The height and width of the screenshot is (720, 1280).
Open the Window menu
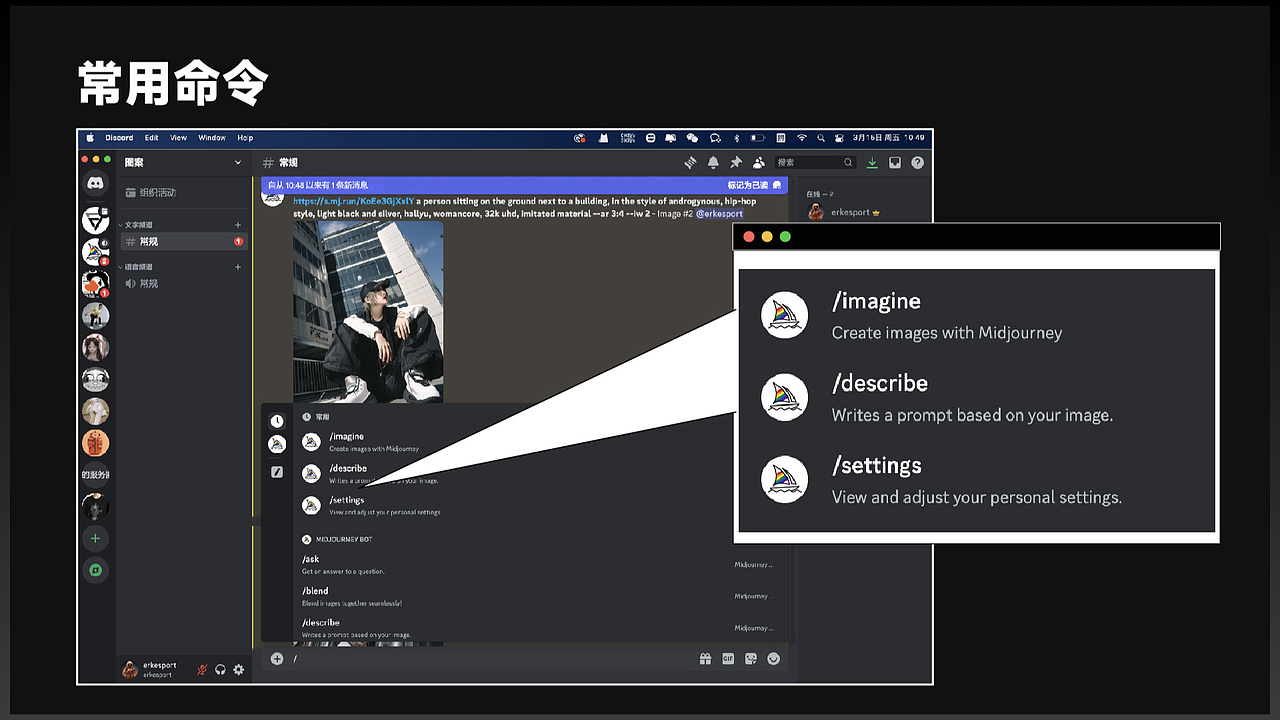[x=212, y=137]
